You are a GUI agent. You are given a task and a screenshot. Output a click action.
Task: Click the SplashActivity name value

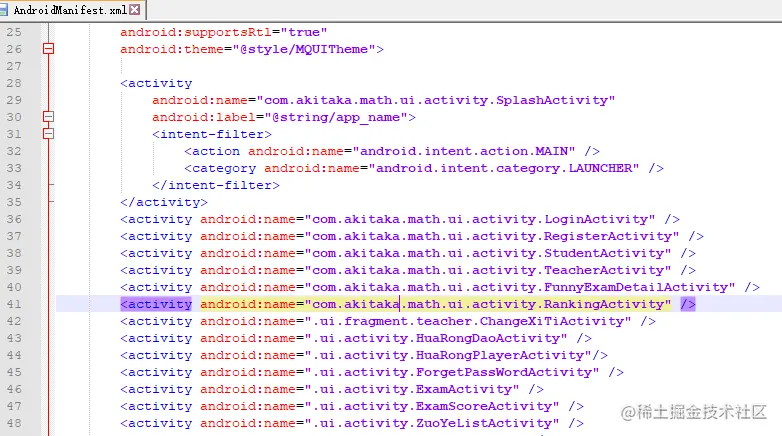435,100
